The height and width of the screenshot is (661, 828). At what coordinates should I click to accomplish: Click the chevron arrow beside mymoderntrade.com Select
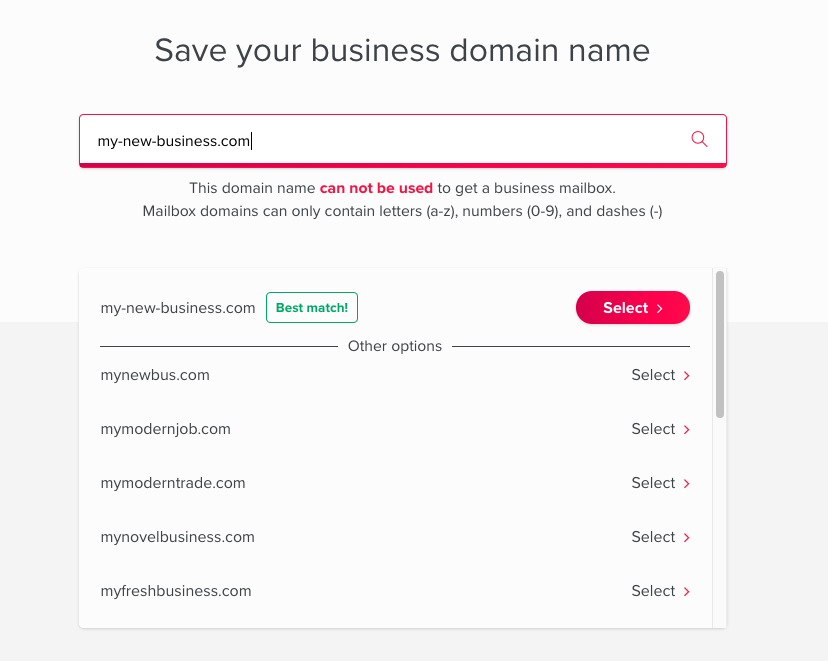coord(686,484)
